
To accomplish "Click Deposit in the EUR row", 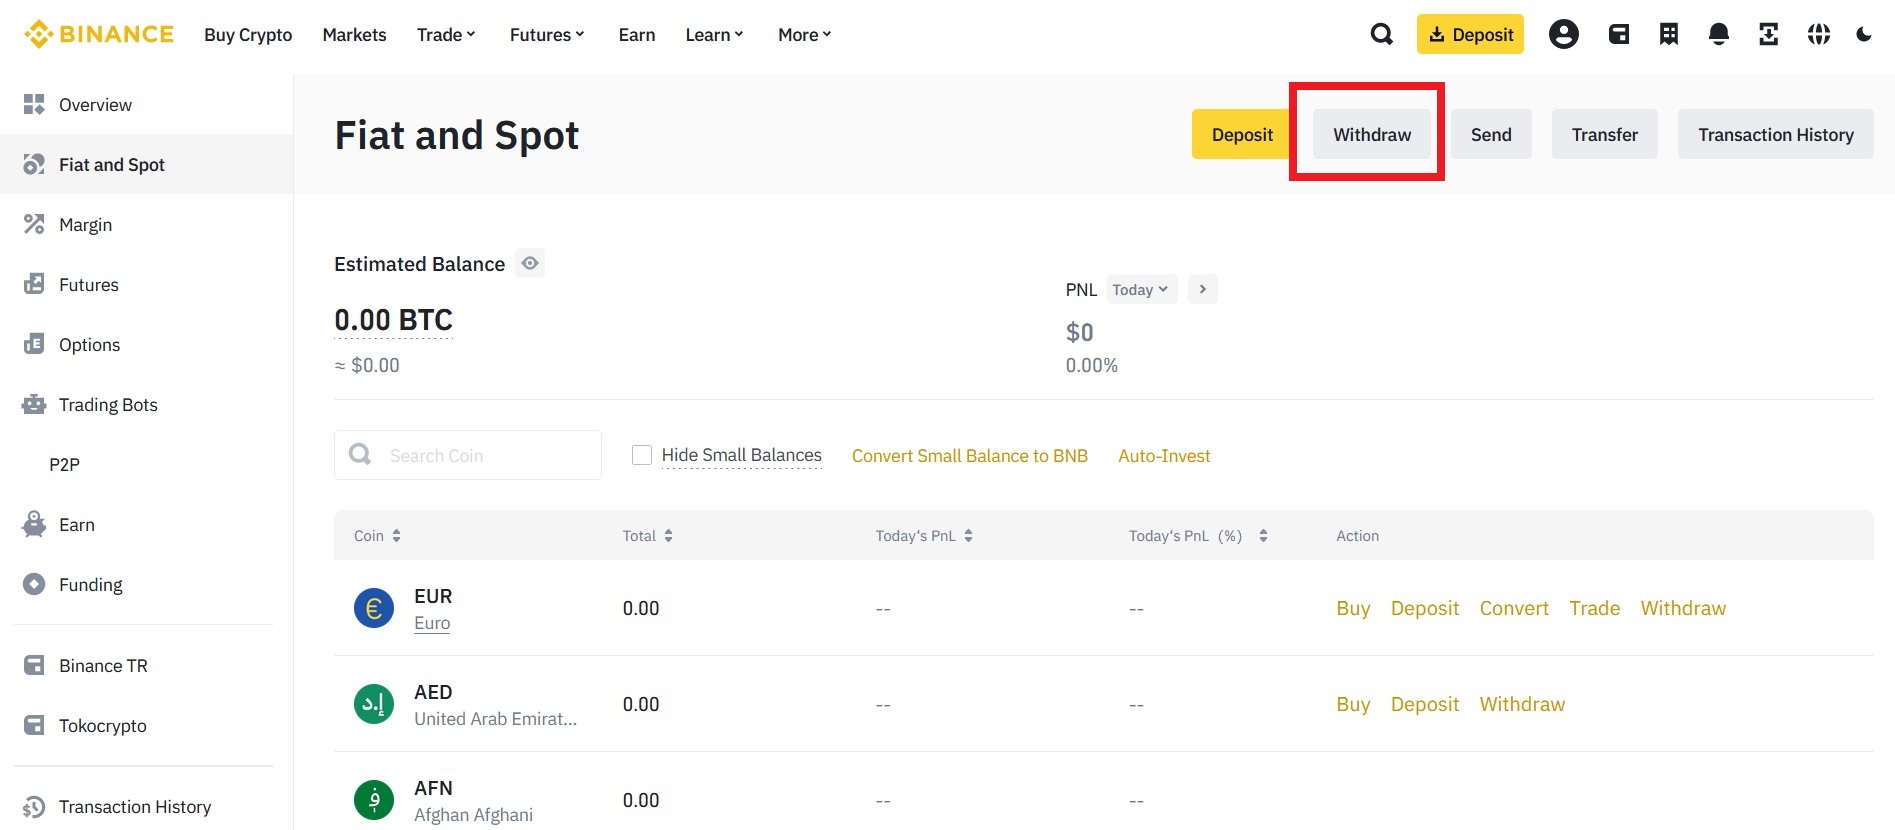I will click(x=1425, y=608).
